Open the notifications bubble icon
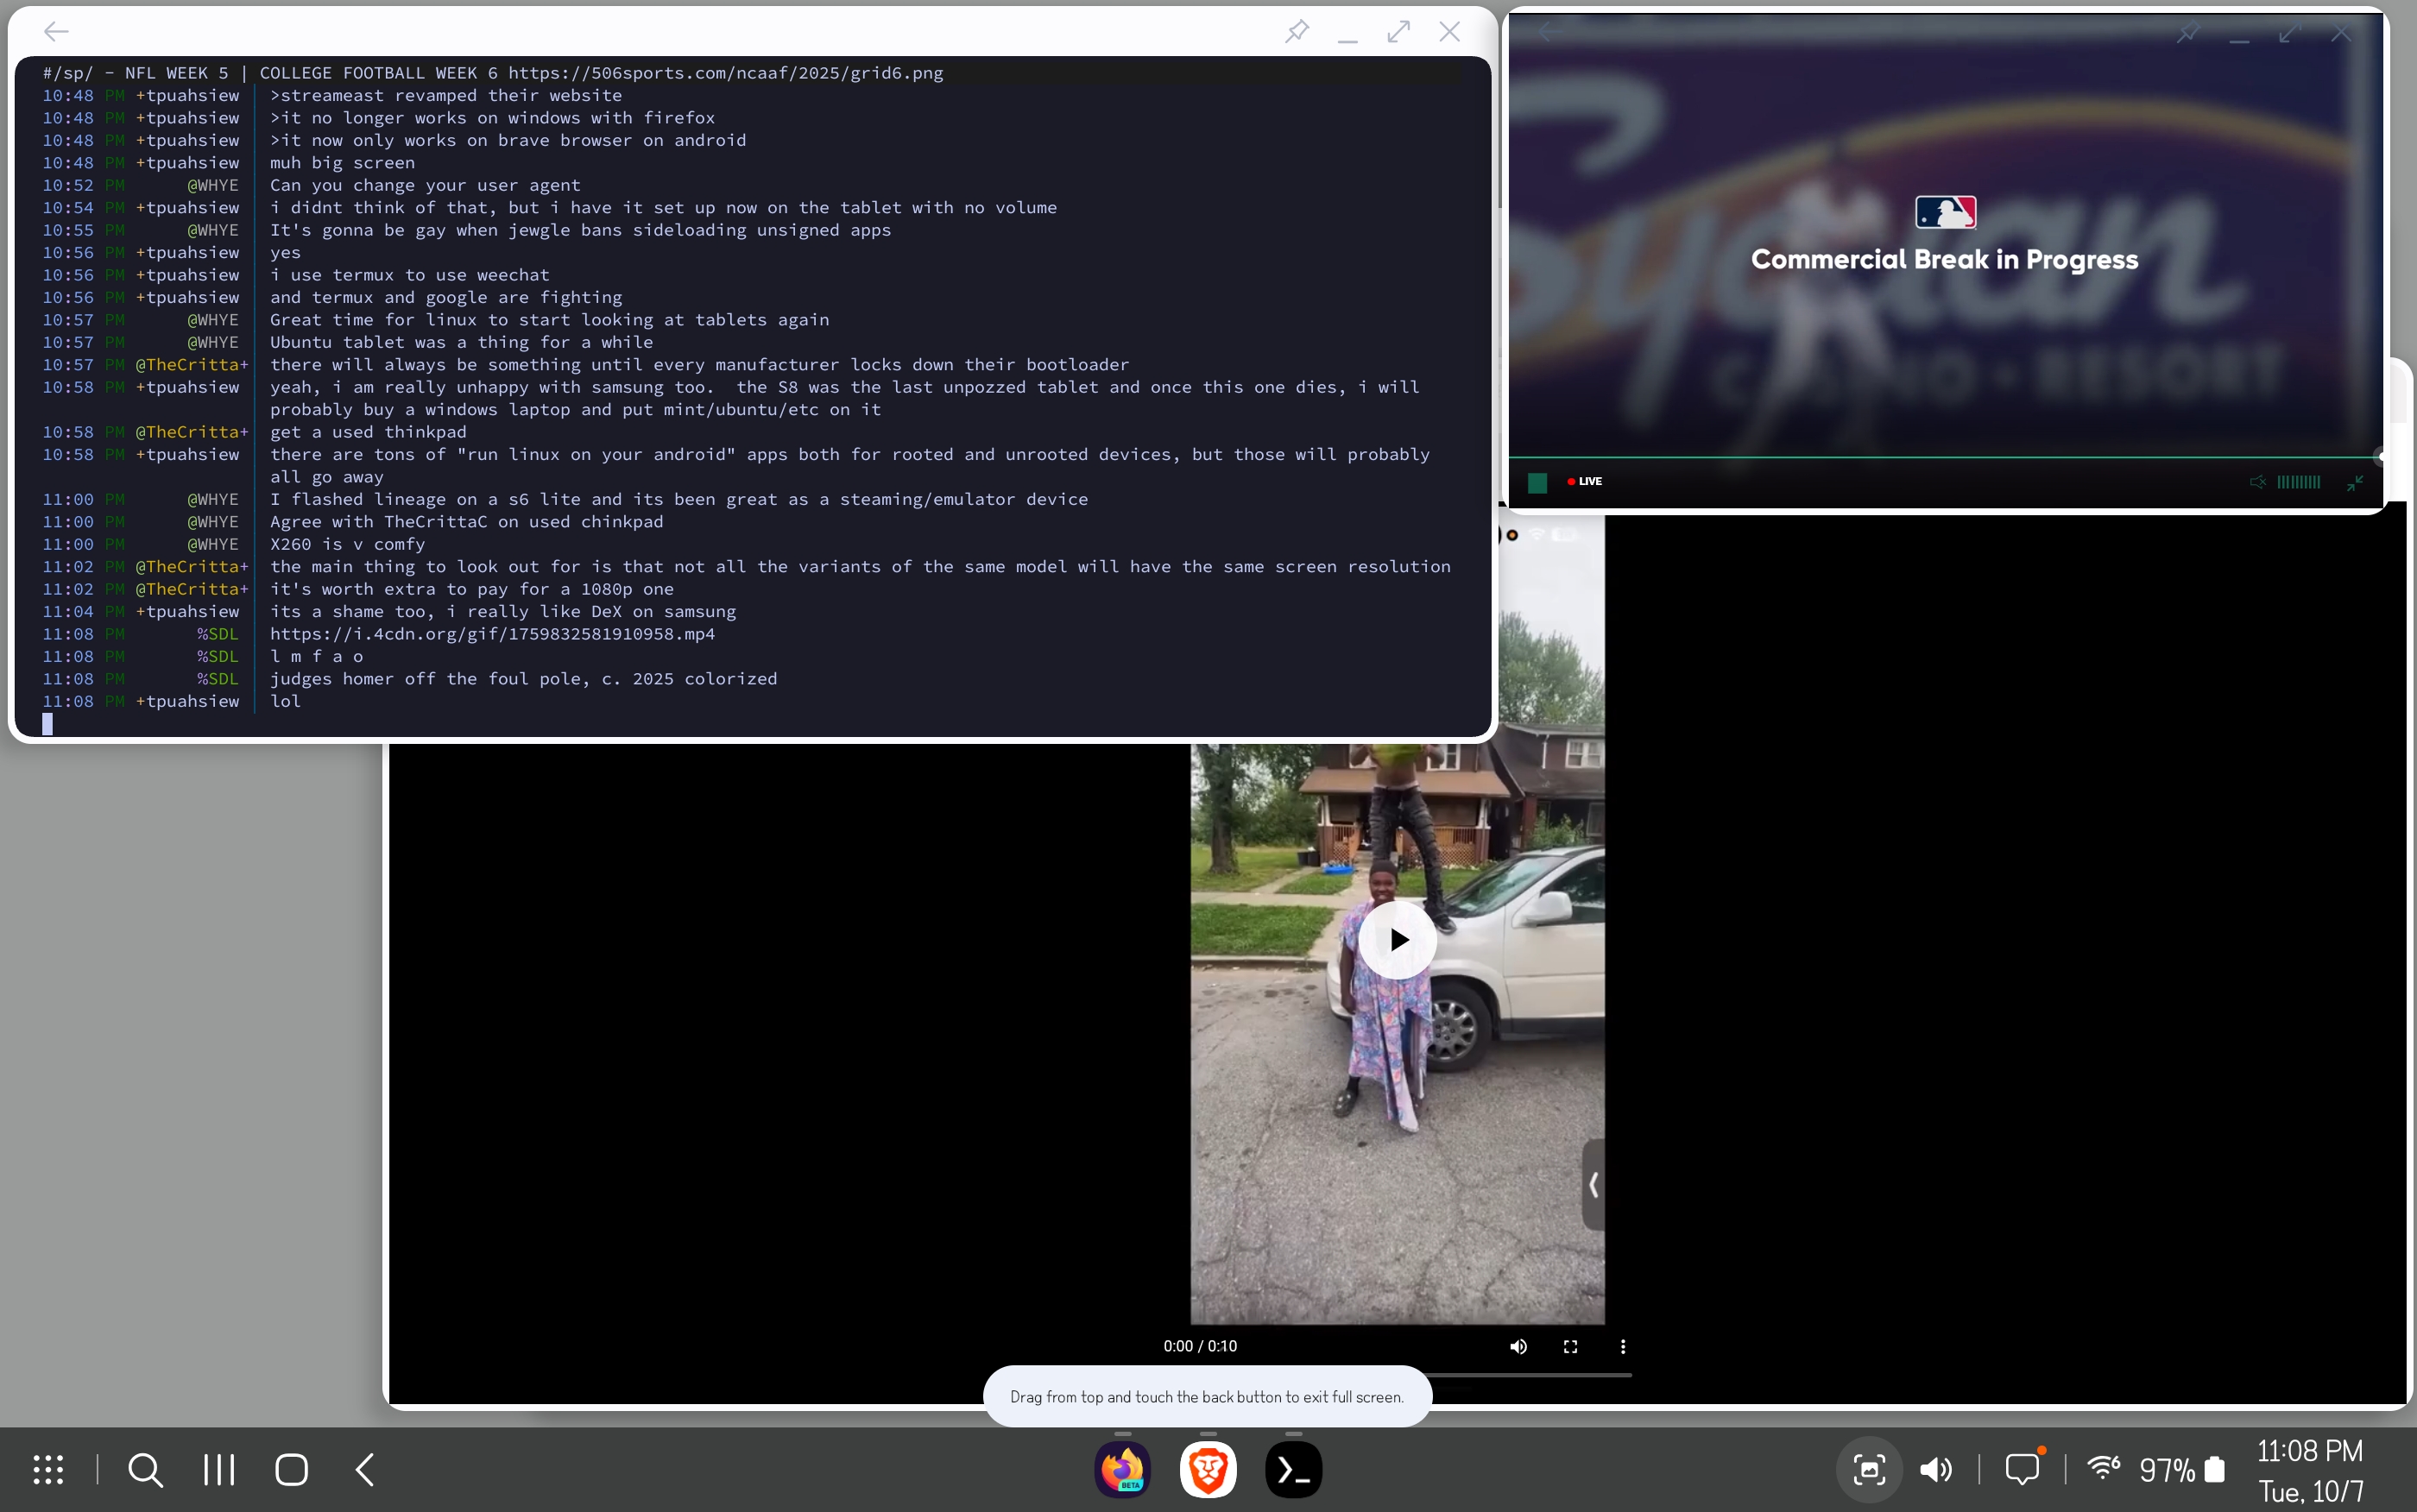Screen dimensions: 2417x1512 tap(2022, 1469)
